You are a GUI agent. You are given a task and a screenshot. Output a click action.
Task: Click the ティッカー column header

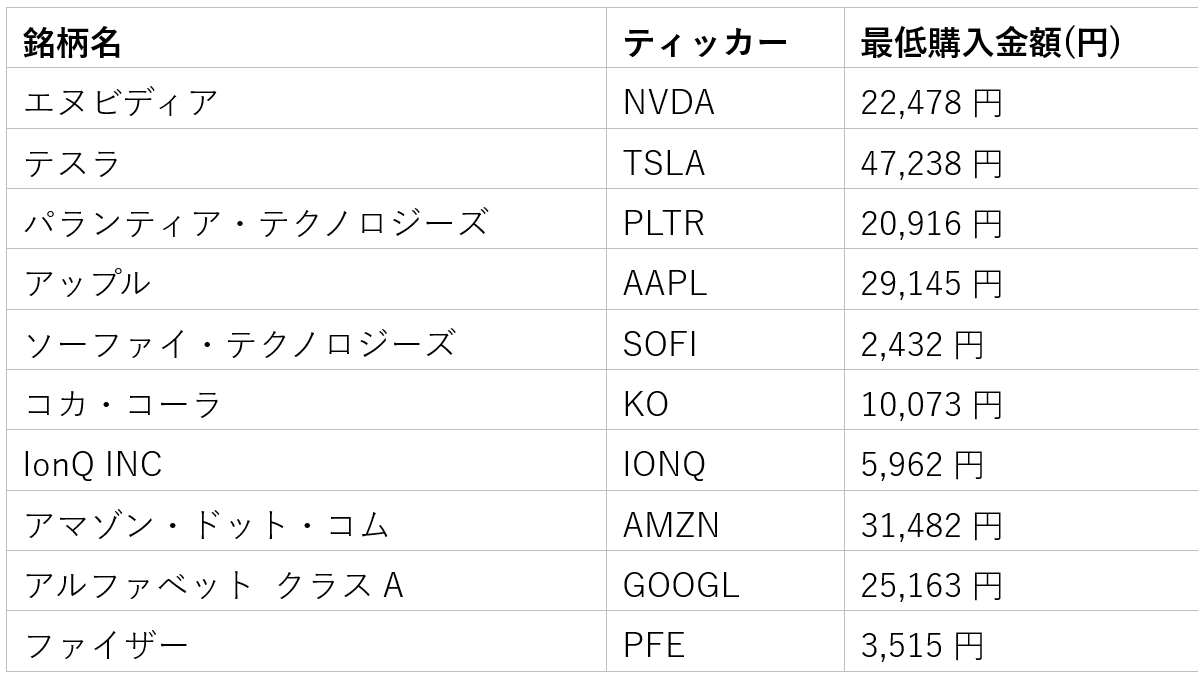point(704,42)
